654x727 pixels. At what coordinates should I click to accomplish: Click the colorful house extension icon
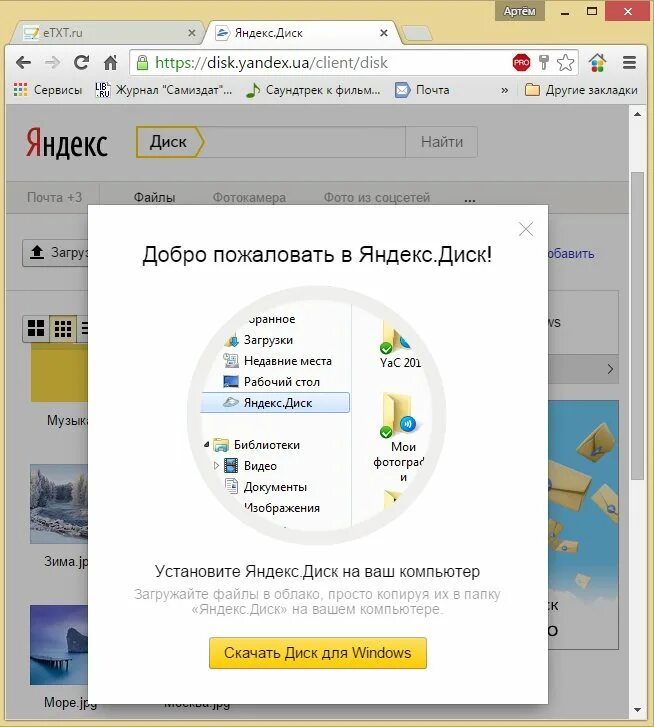point(597,62)
